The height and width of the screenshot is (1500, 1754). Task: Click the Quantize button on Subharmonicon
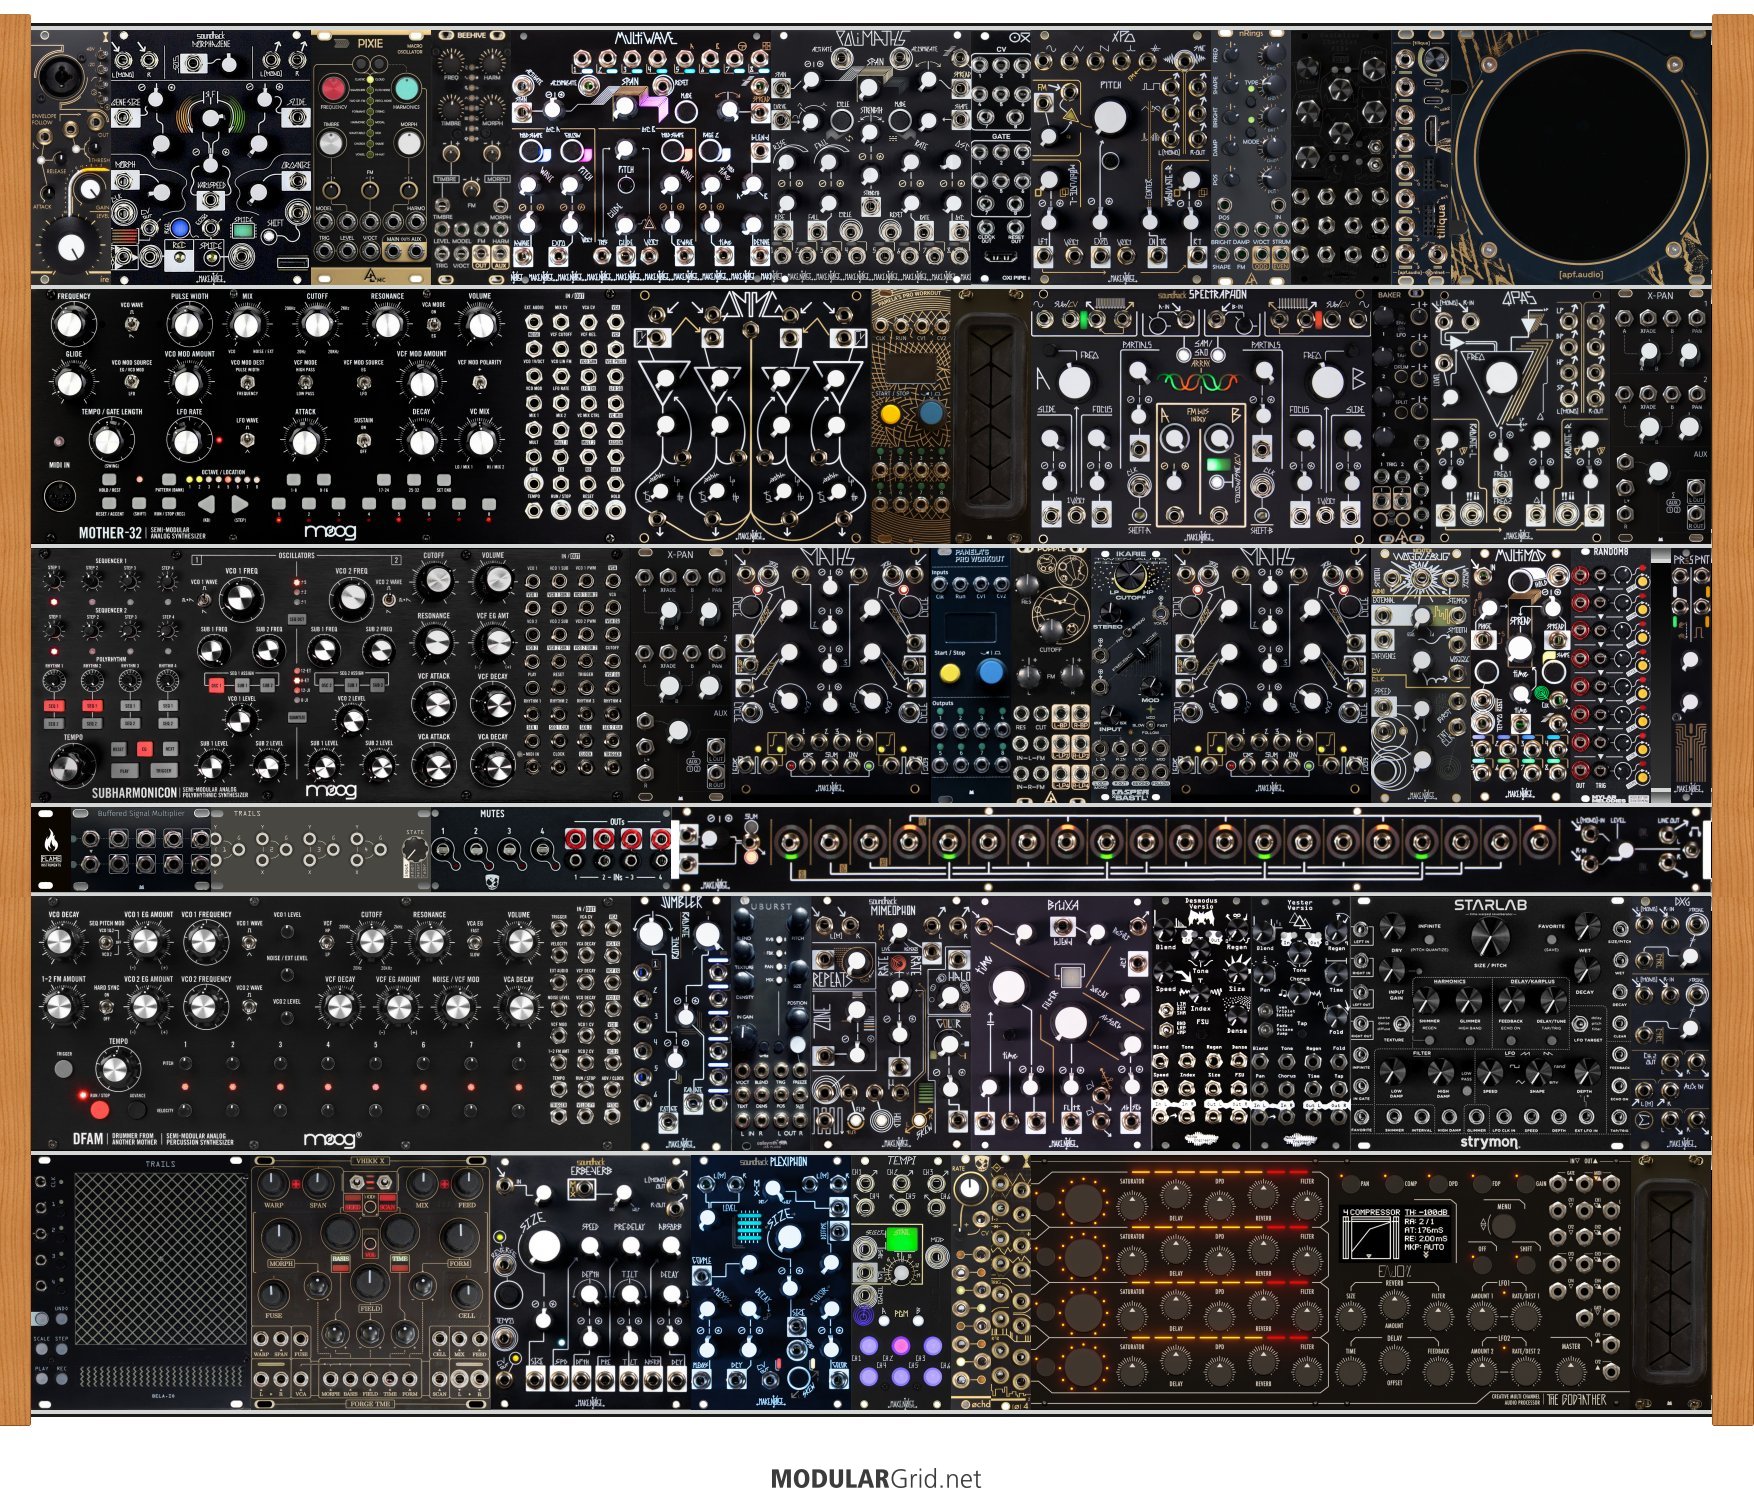click(296, 717)
